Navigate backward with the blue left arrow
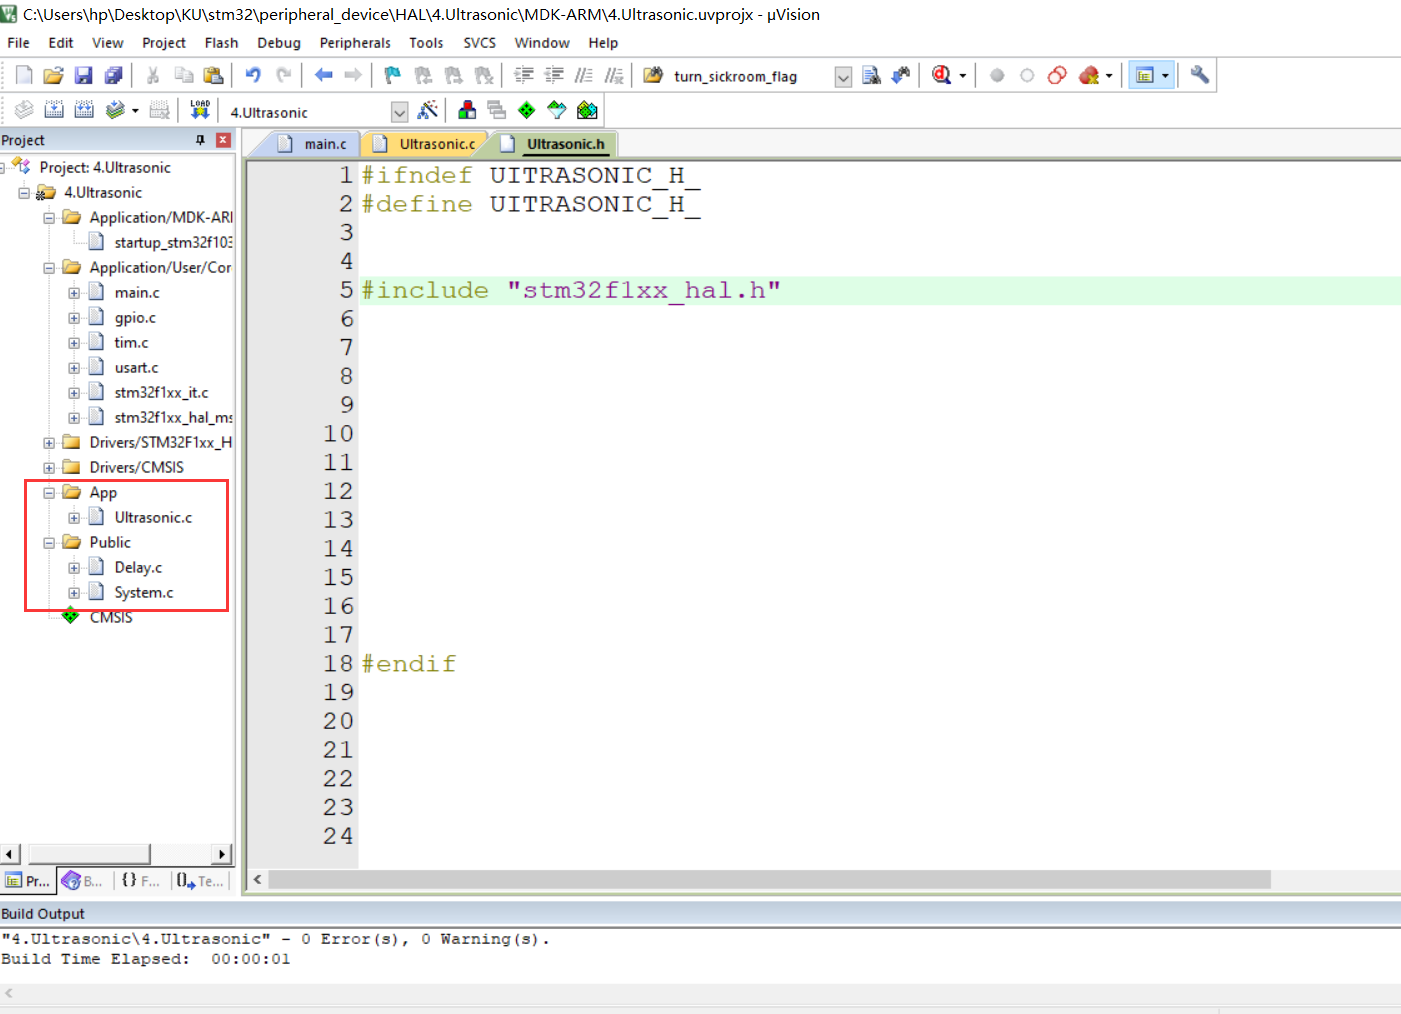This screenshot has width=1401, height=1014. click(x=323, y=75)
